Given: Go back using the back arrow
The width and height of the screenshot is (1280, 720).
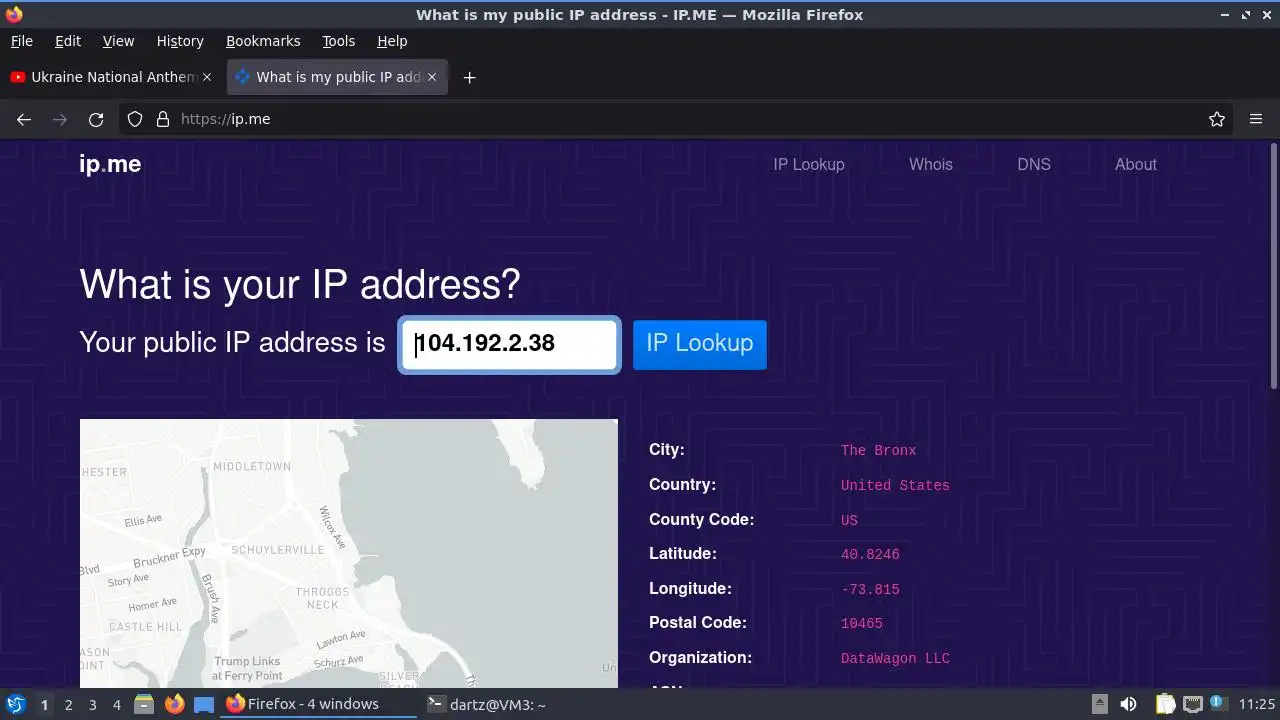Looking at the screenshot, I should pos(24,119).
